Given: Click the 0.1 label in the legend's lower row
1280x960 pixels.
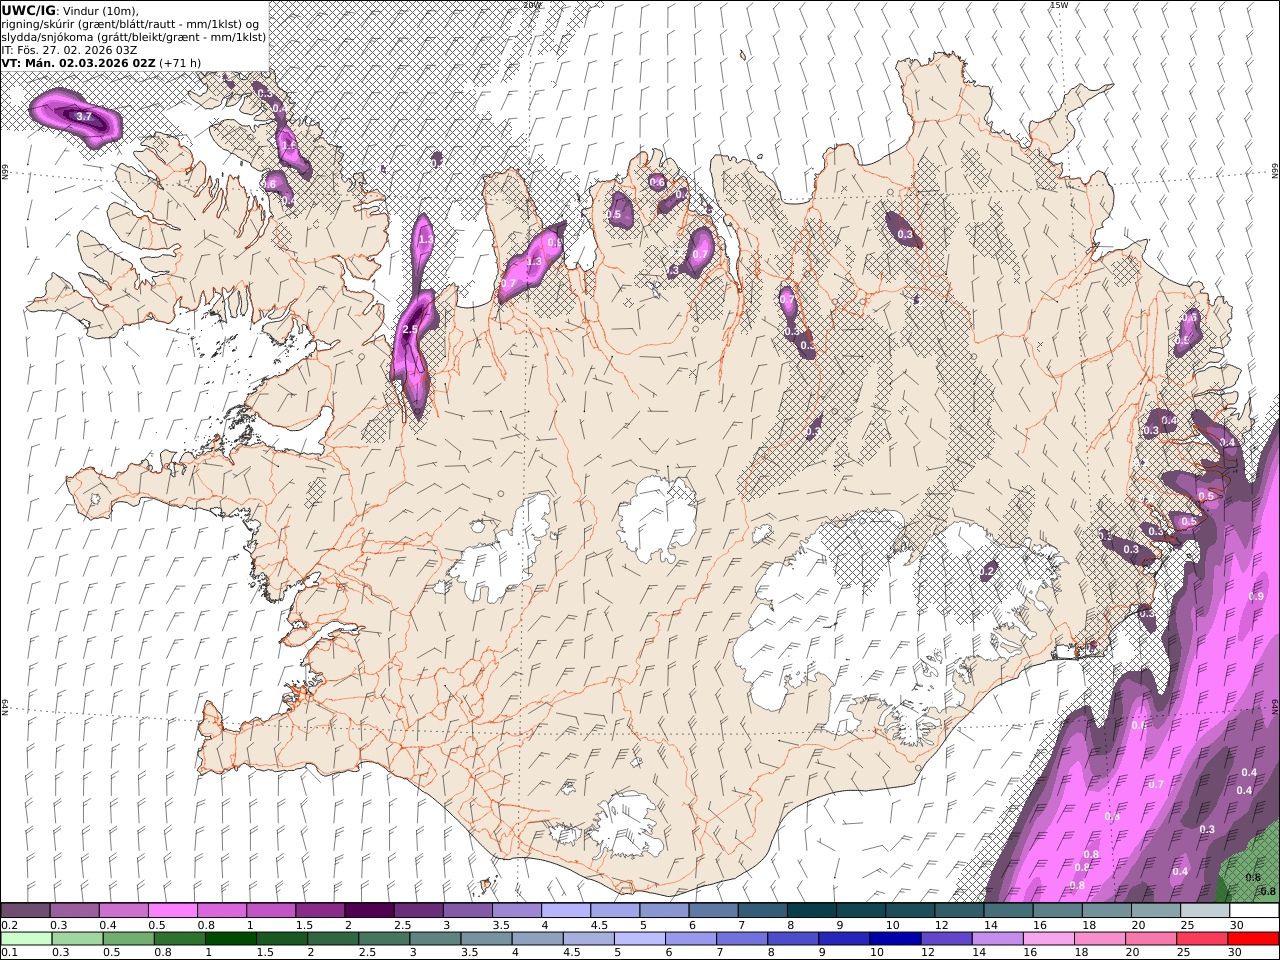Looking at the screenshot, I should pos(8,953).
